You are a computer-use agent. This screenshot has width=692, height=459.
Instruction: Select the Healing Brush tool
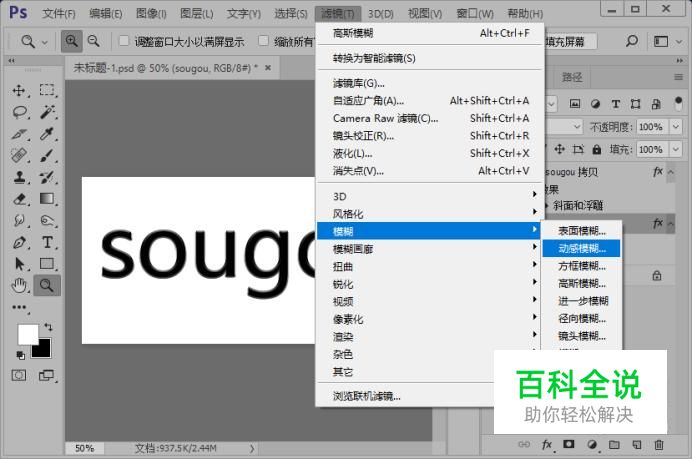point(19,155)
